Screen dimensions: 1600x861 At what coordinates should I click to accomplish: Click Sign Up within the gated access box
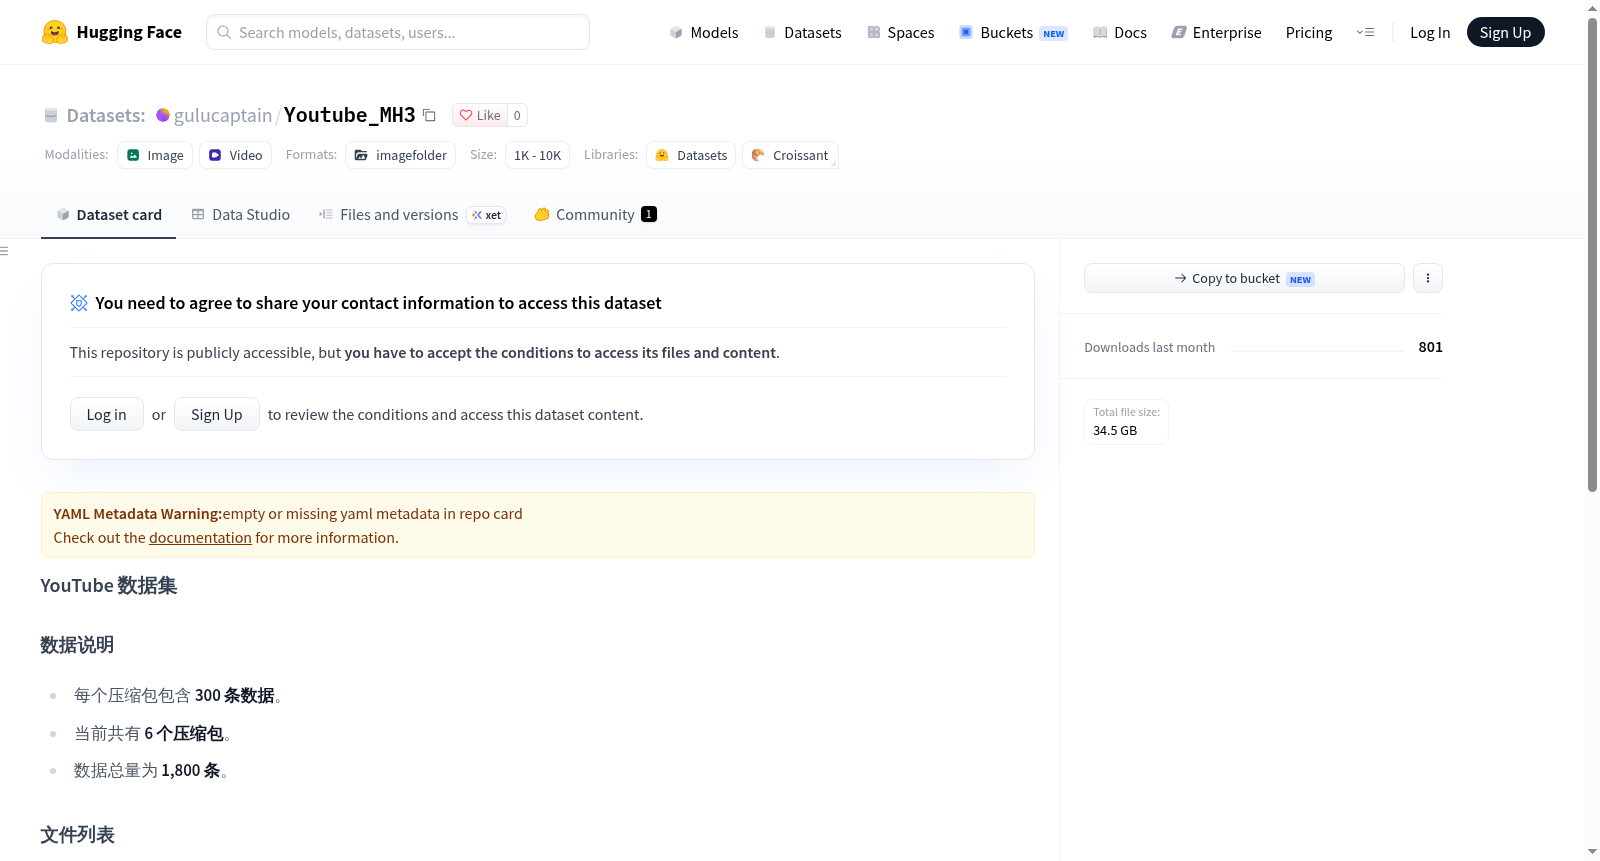[217, 414]
